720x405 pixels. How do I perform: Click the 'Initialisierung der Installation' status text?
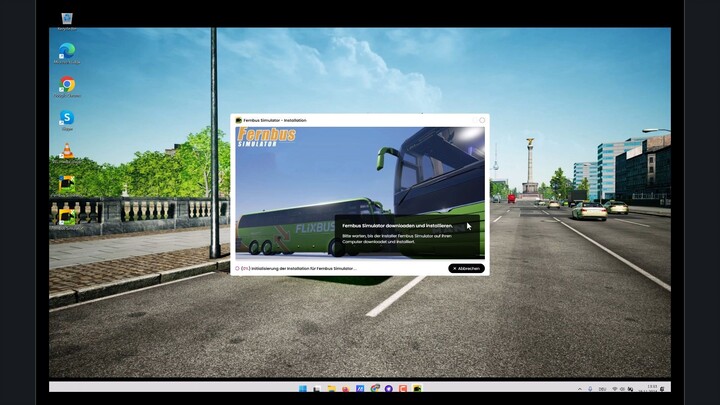[x=304, y=269]
